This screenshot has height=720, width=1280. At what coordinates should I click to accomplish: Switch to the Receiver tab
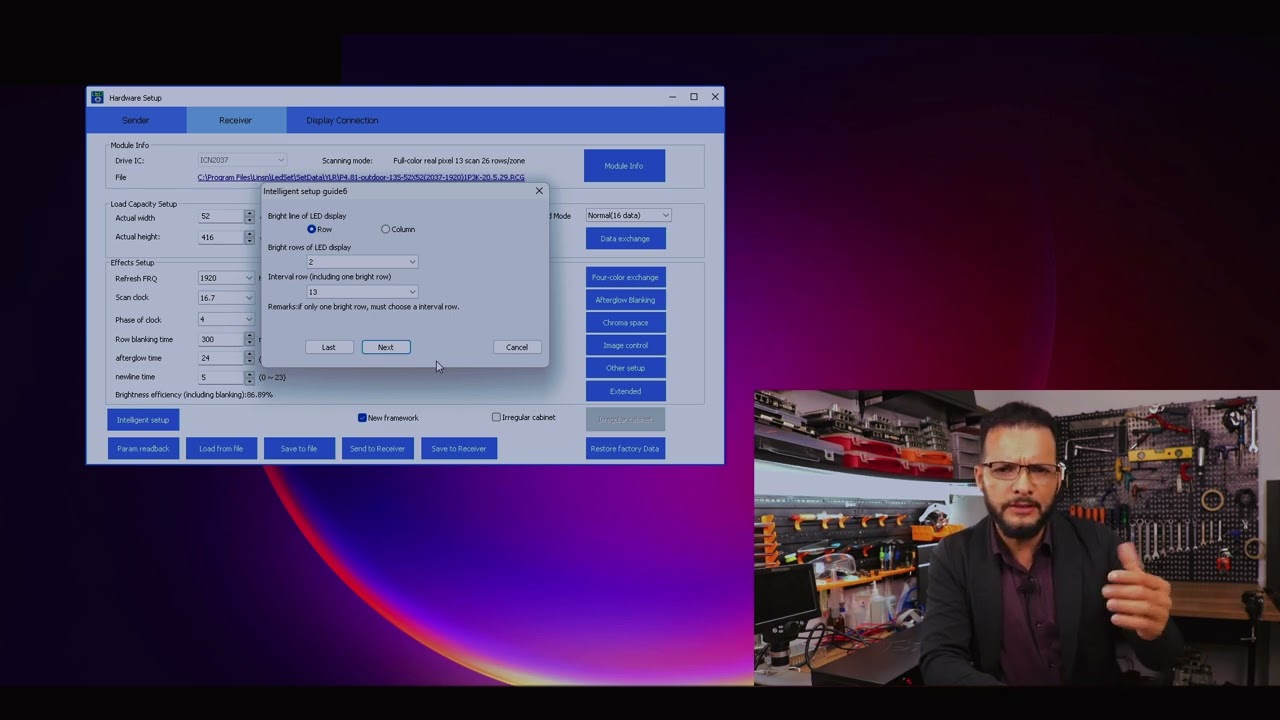236,120
